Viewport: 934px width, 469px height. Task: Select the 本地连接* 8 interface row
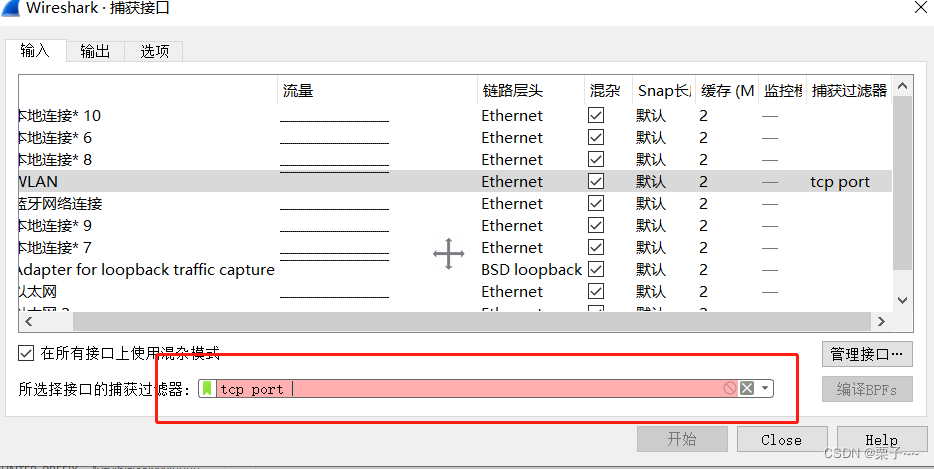point(455,159)
